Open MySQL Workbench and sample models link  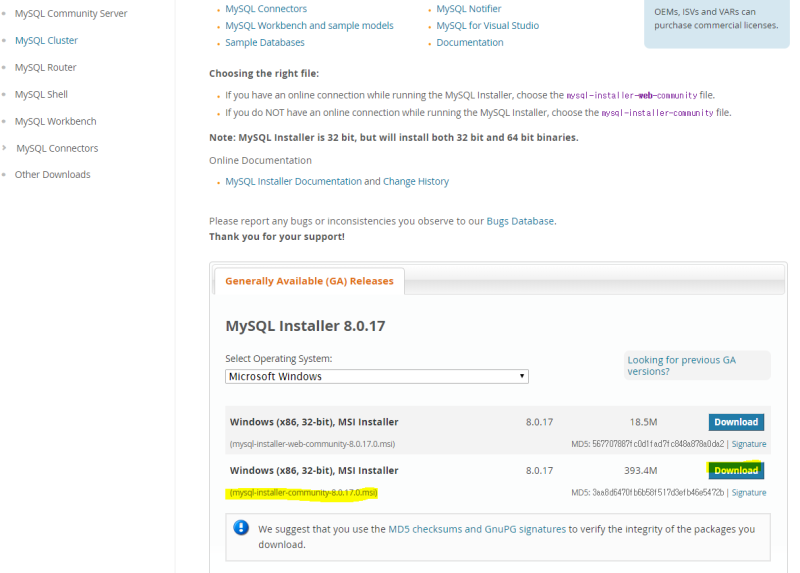309,26
